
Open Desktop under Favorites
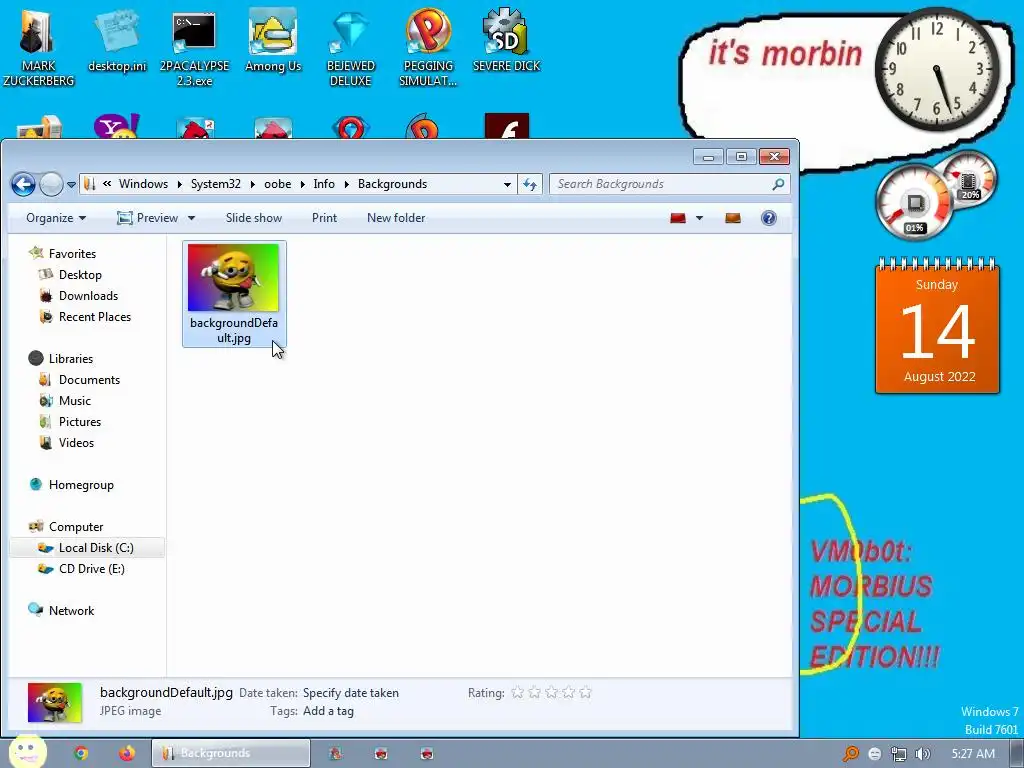pos(80,275)
